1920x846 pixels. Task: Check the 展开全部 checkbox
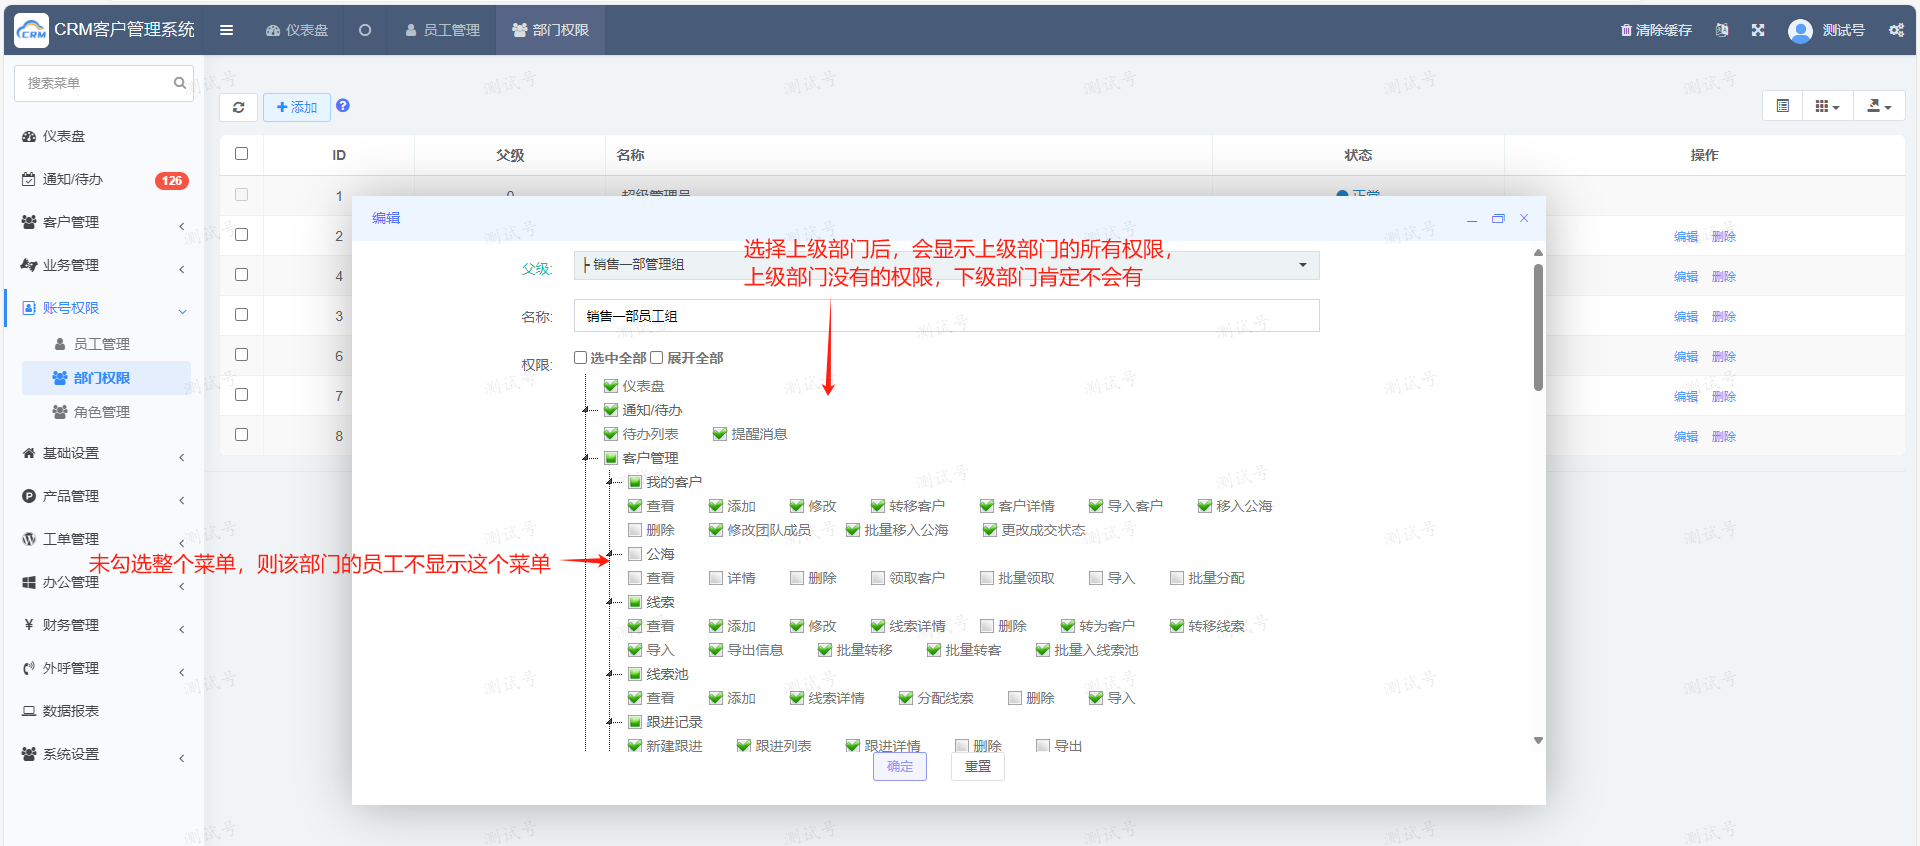point(657,358)
